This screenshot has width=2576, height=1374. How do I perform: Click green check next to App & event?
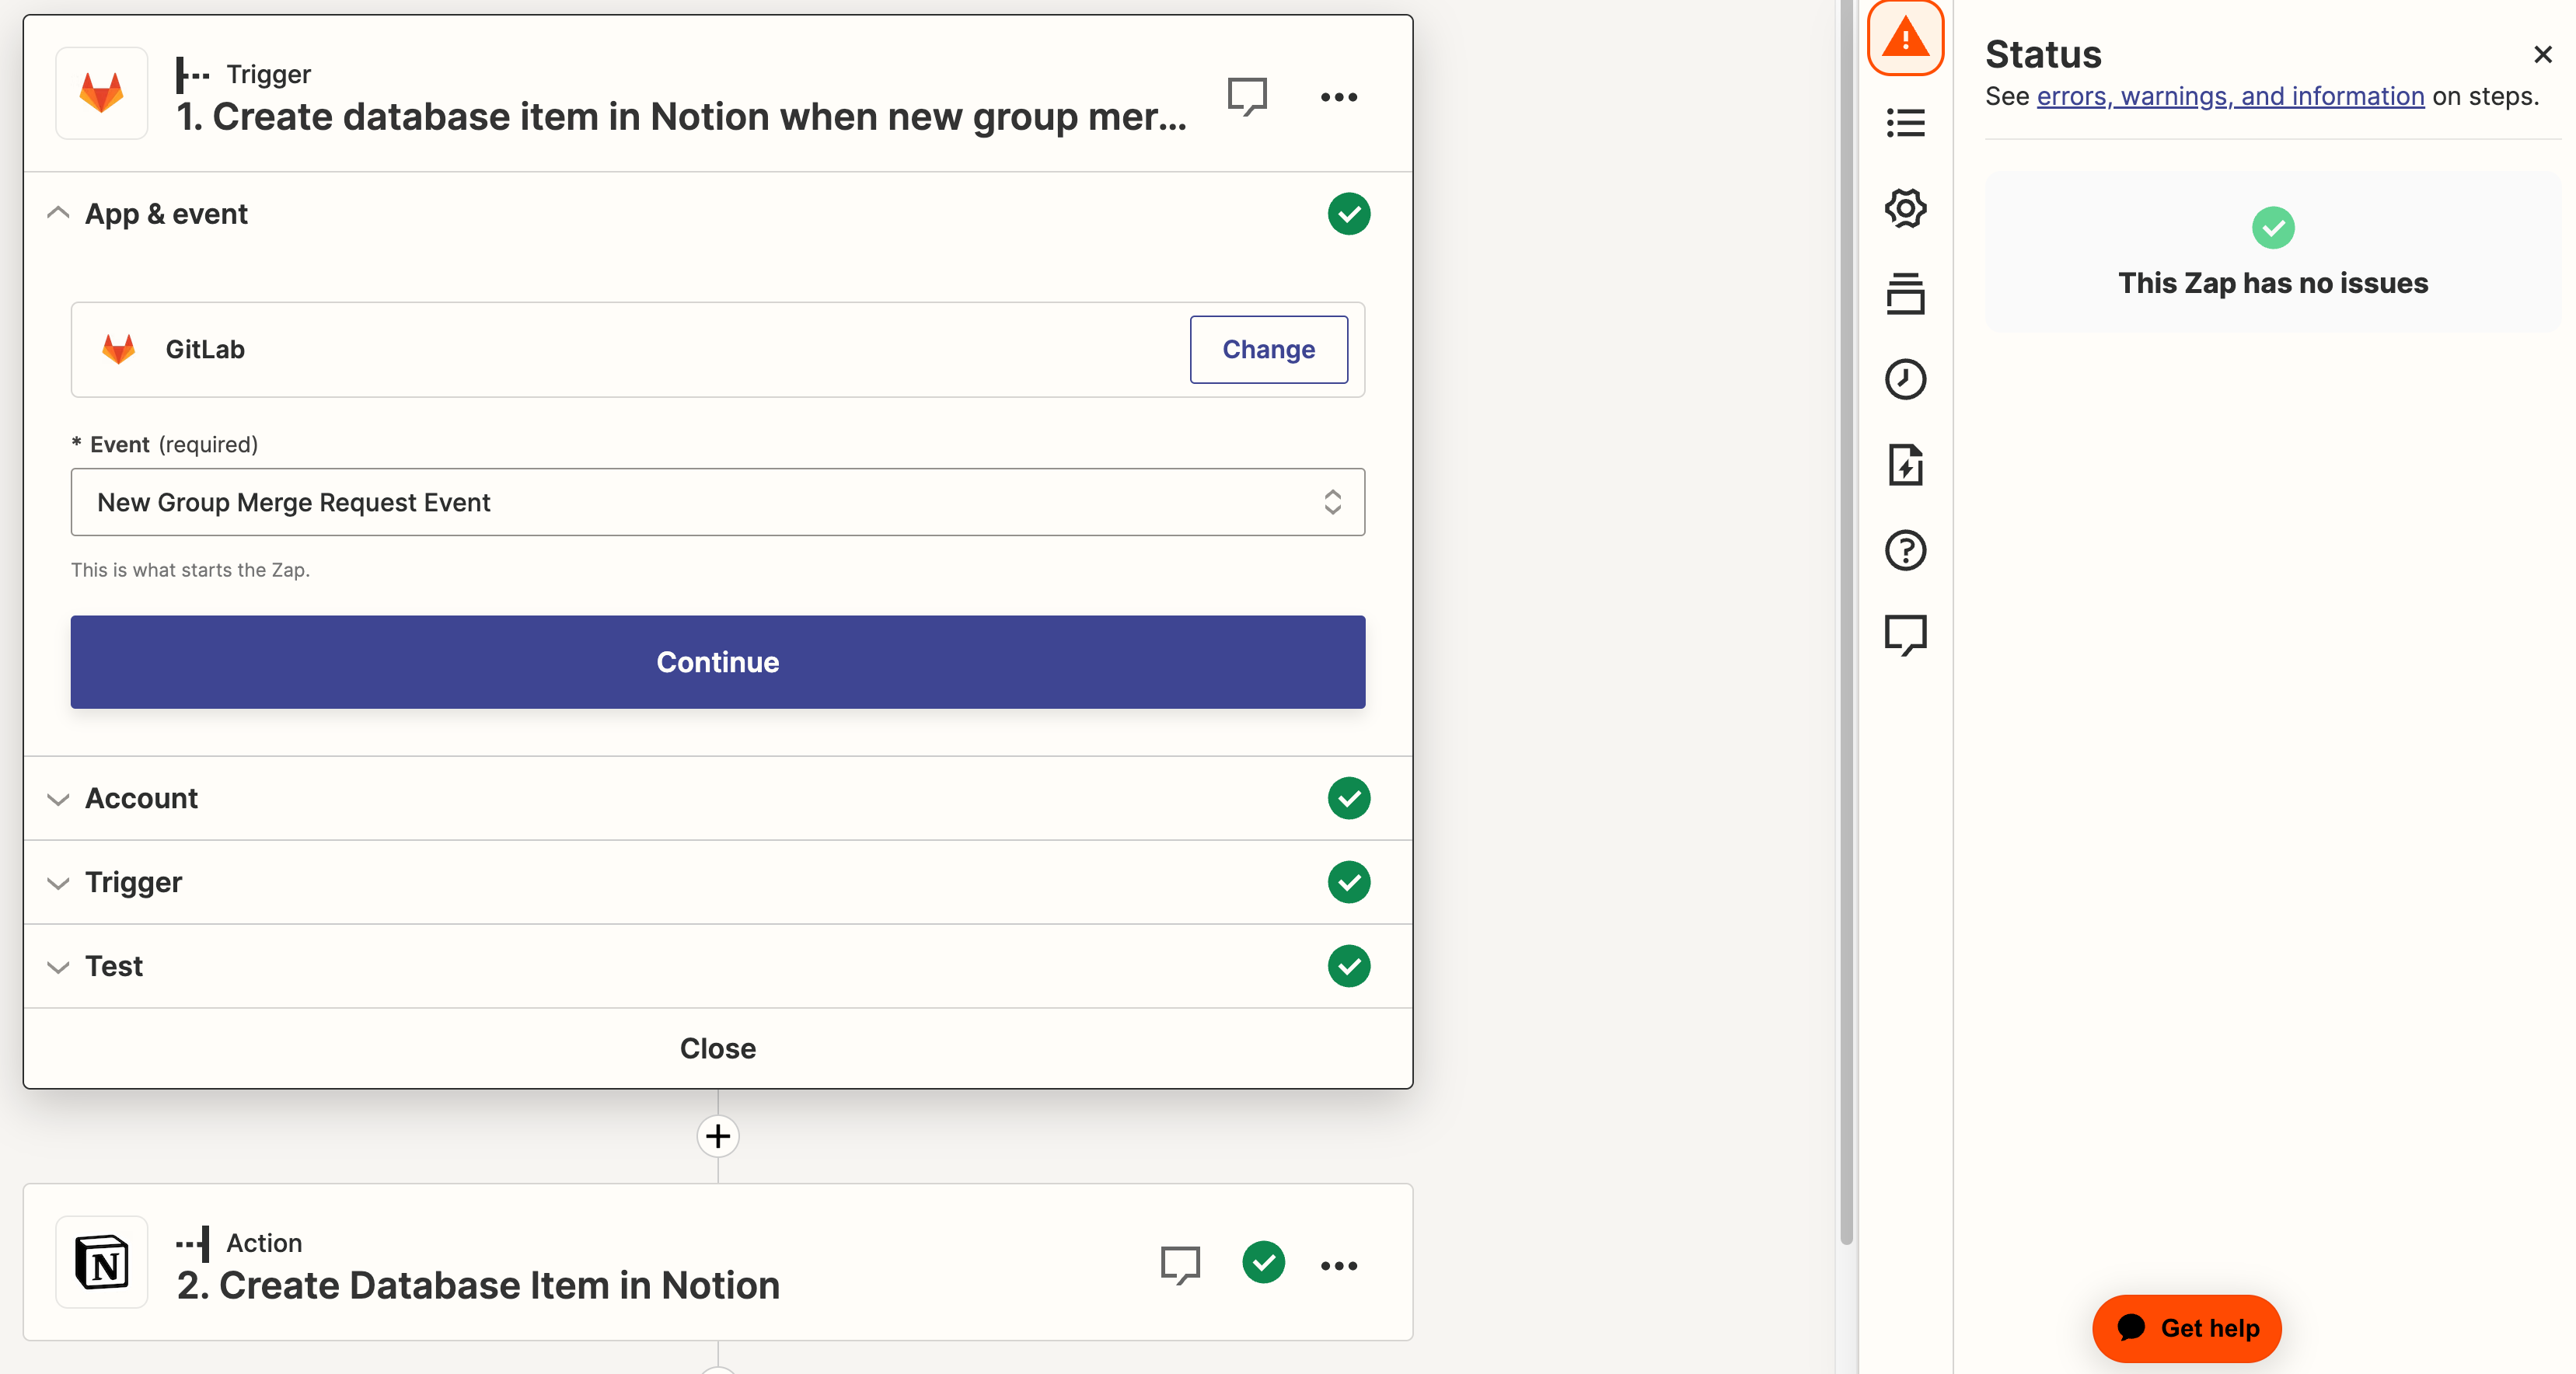(1349, 214)
